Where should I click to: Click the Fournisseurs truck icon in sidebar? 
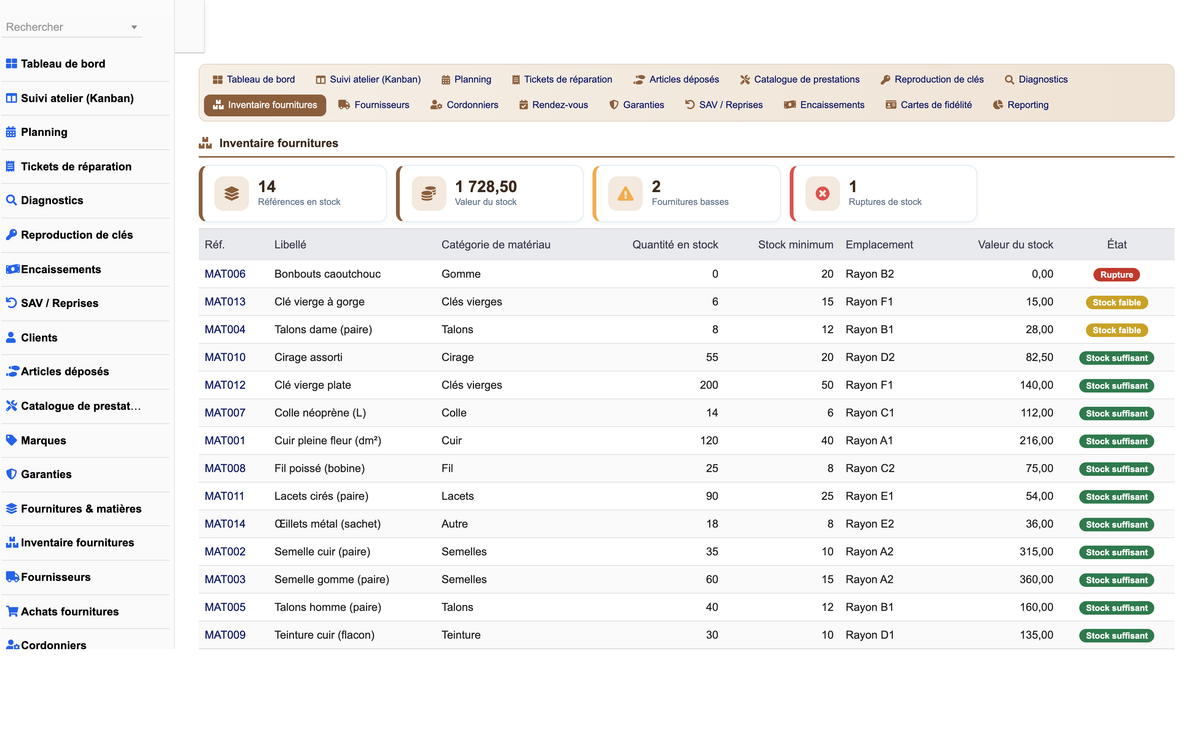[x=13, y=577]
